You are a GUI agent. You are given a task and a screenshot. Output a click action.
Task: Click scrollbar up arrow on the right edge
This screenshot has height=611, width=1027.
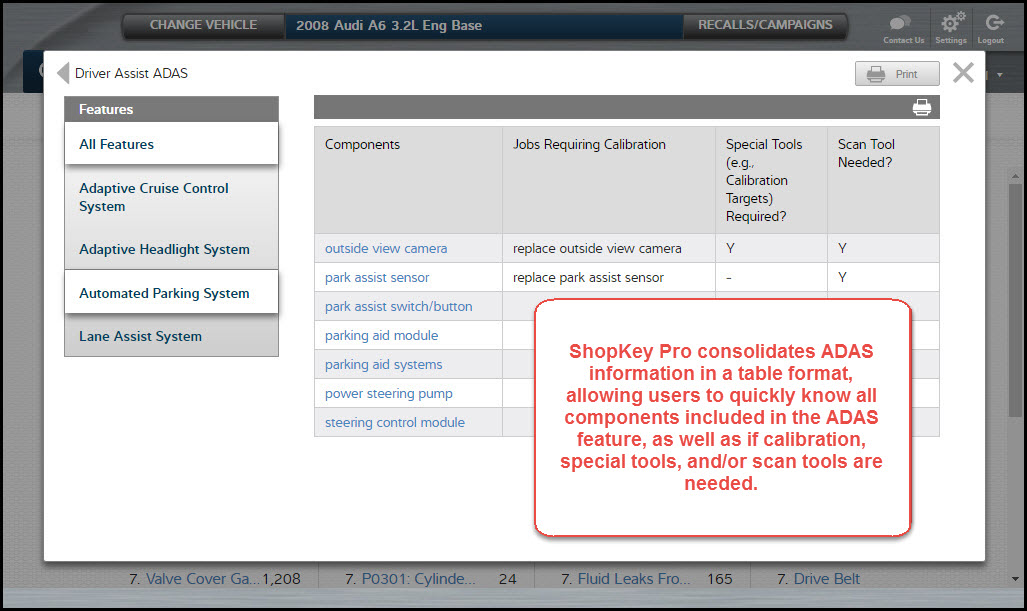(x=1015, y=176)
